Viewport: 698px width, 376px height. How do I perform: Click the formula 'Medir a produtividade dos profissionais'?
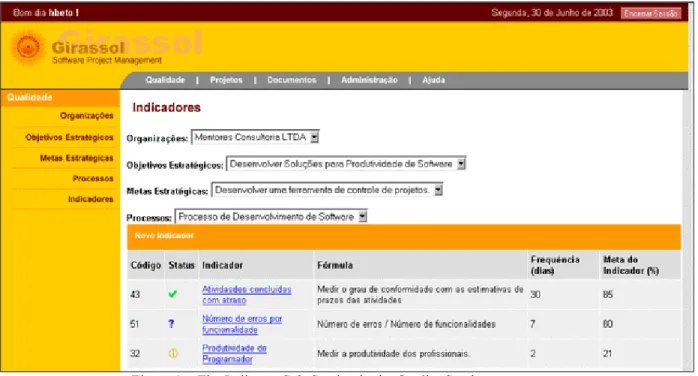[393, 354]
